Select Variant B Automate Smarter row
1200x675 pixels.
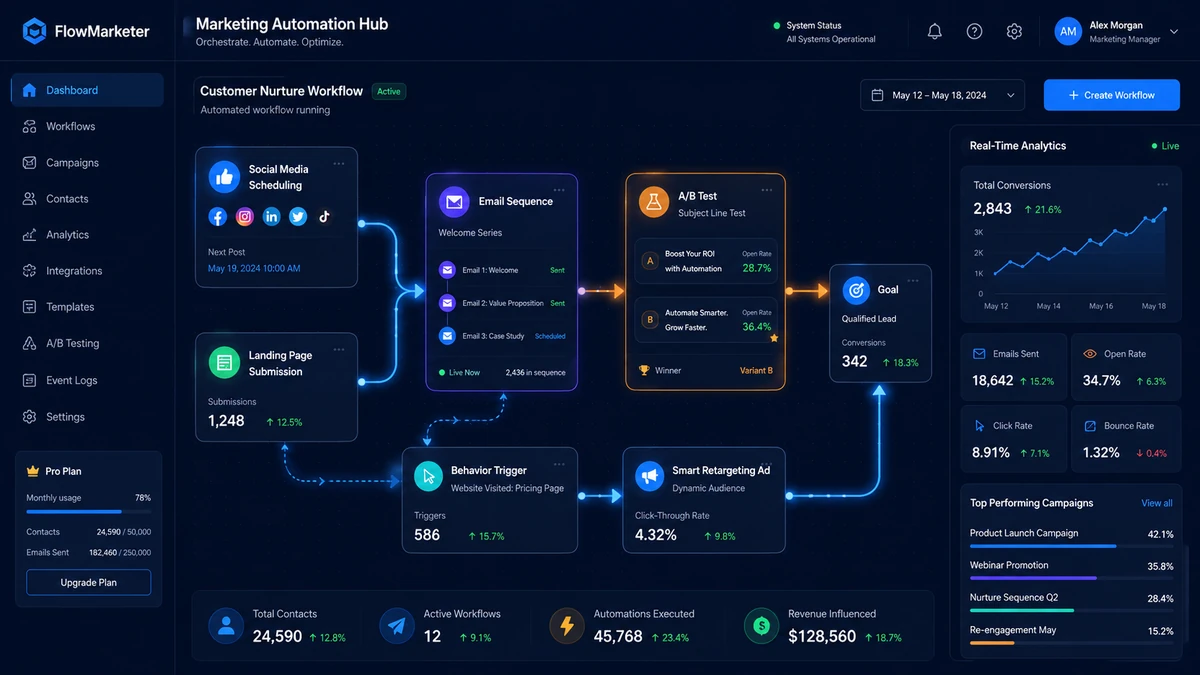pos(706,320)
